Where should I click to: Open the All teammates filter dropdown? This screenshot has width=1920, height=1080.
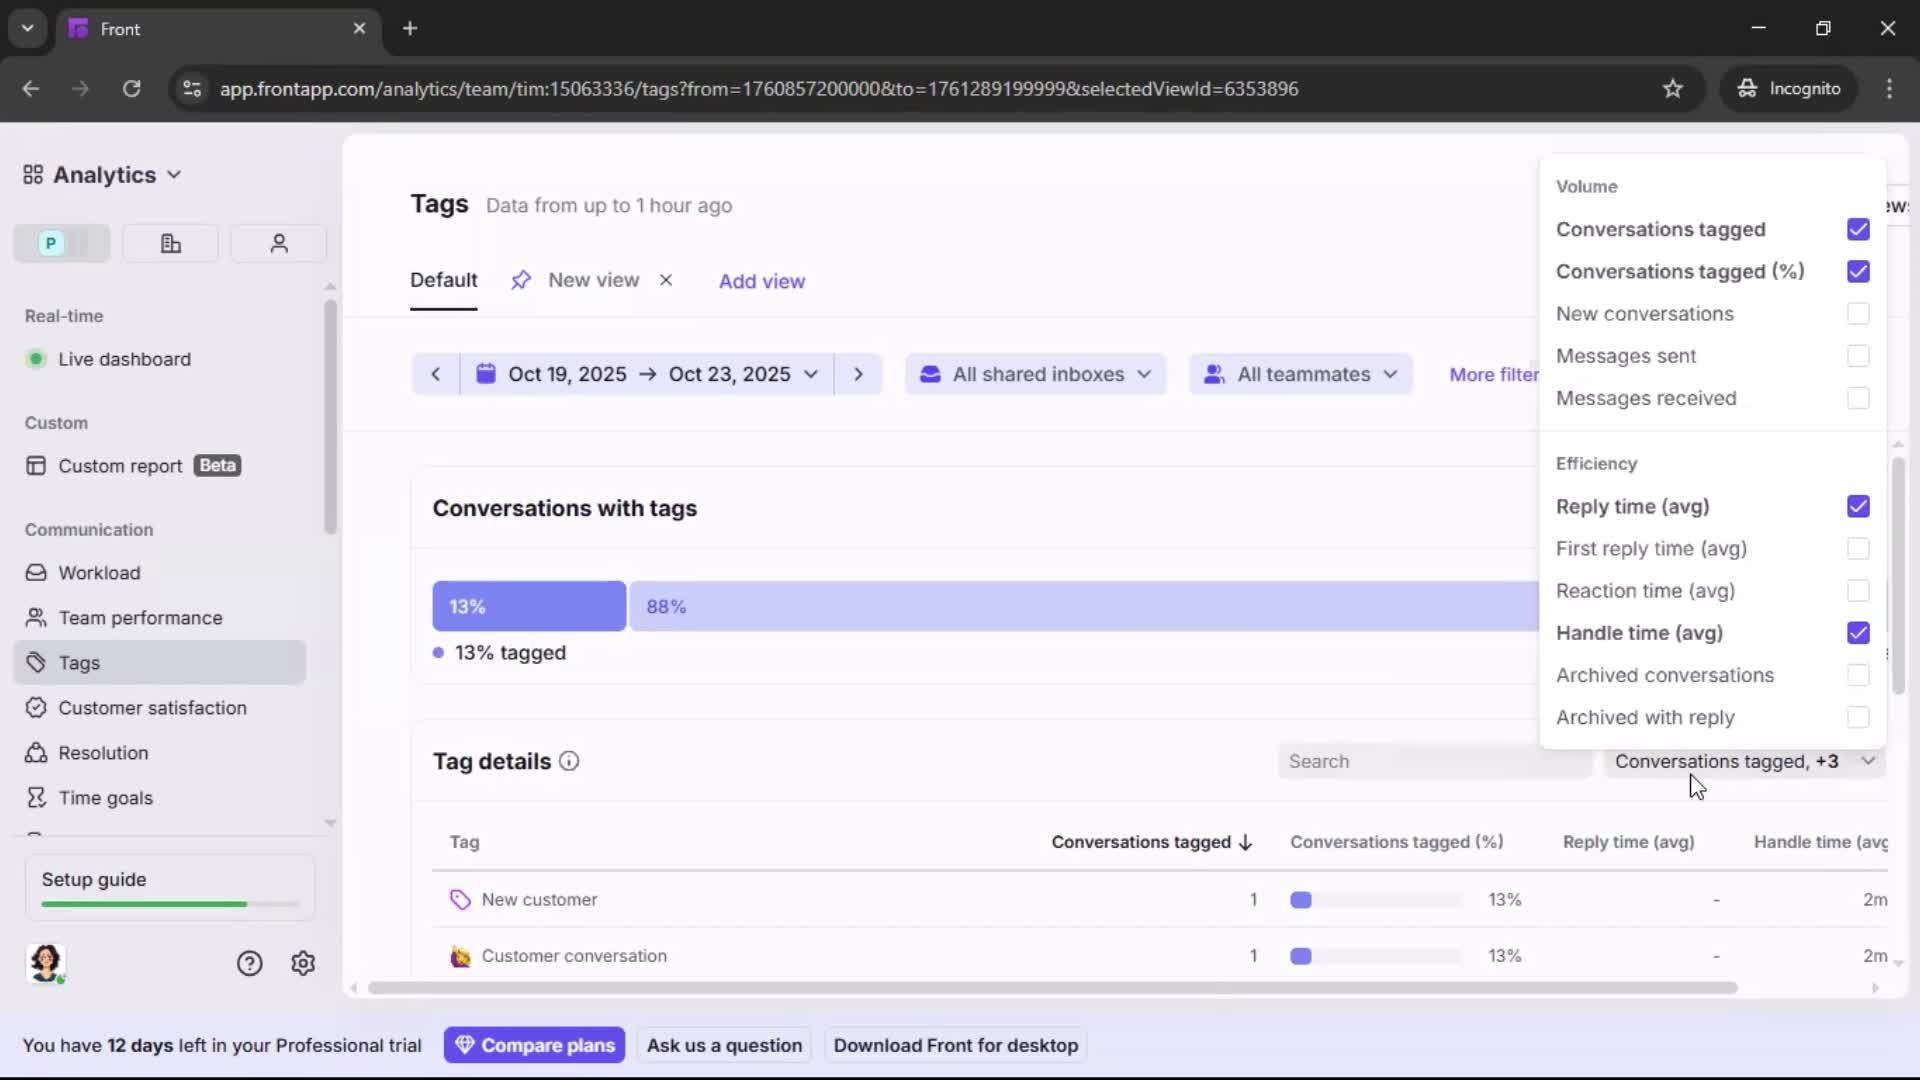coord(1300,374)
